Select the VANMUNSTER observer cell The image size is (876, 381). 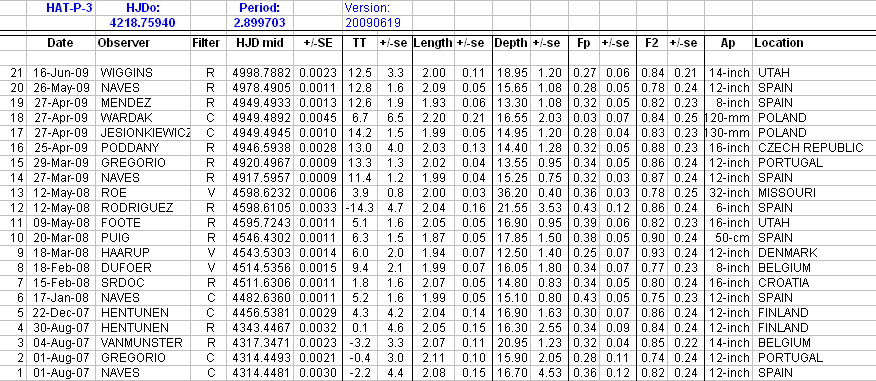click(143, 342)
